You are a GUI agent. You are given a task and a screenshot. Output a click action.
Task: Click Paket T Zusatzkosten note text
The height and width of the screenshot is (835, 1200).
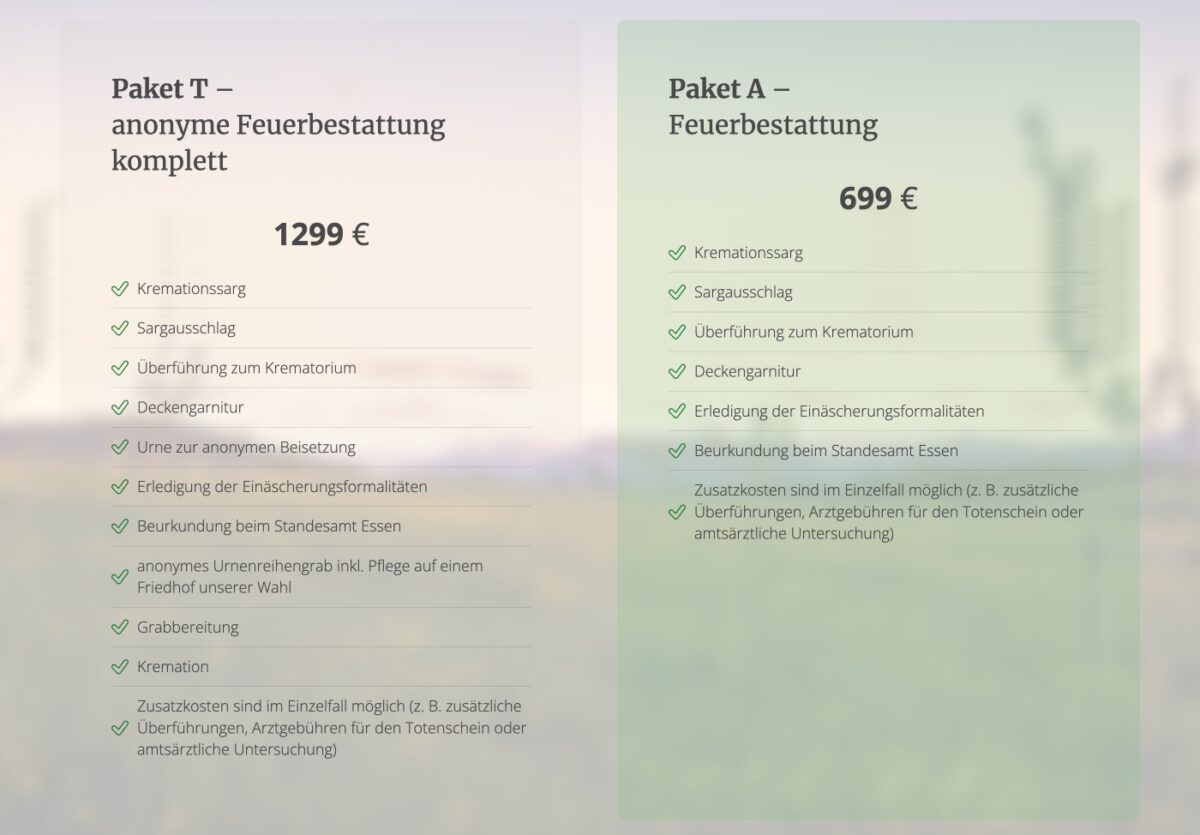pos(332,727)
